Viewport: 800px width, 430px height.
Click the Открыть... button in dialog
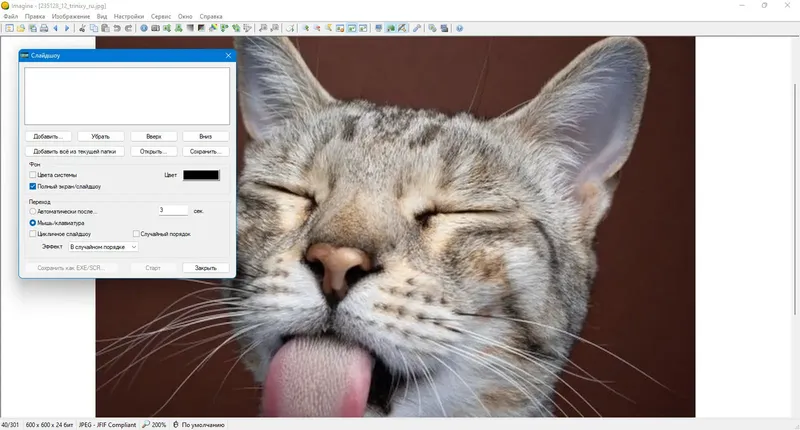click(154, 151)
